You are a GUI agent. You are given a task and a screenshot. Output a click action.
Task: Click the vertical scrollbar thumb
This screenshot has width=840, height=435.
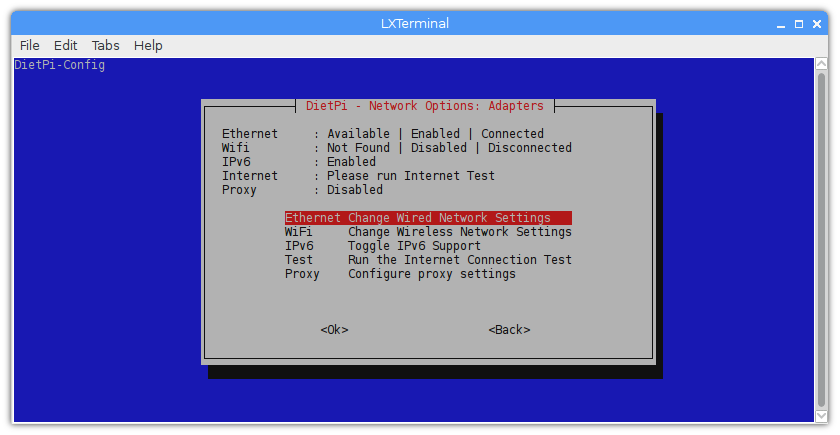(x=821, y=240)
